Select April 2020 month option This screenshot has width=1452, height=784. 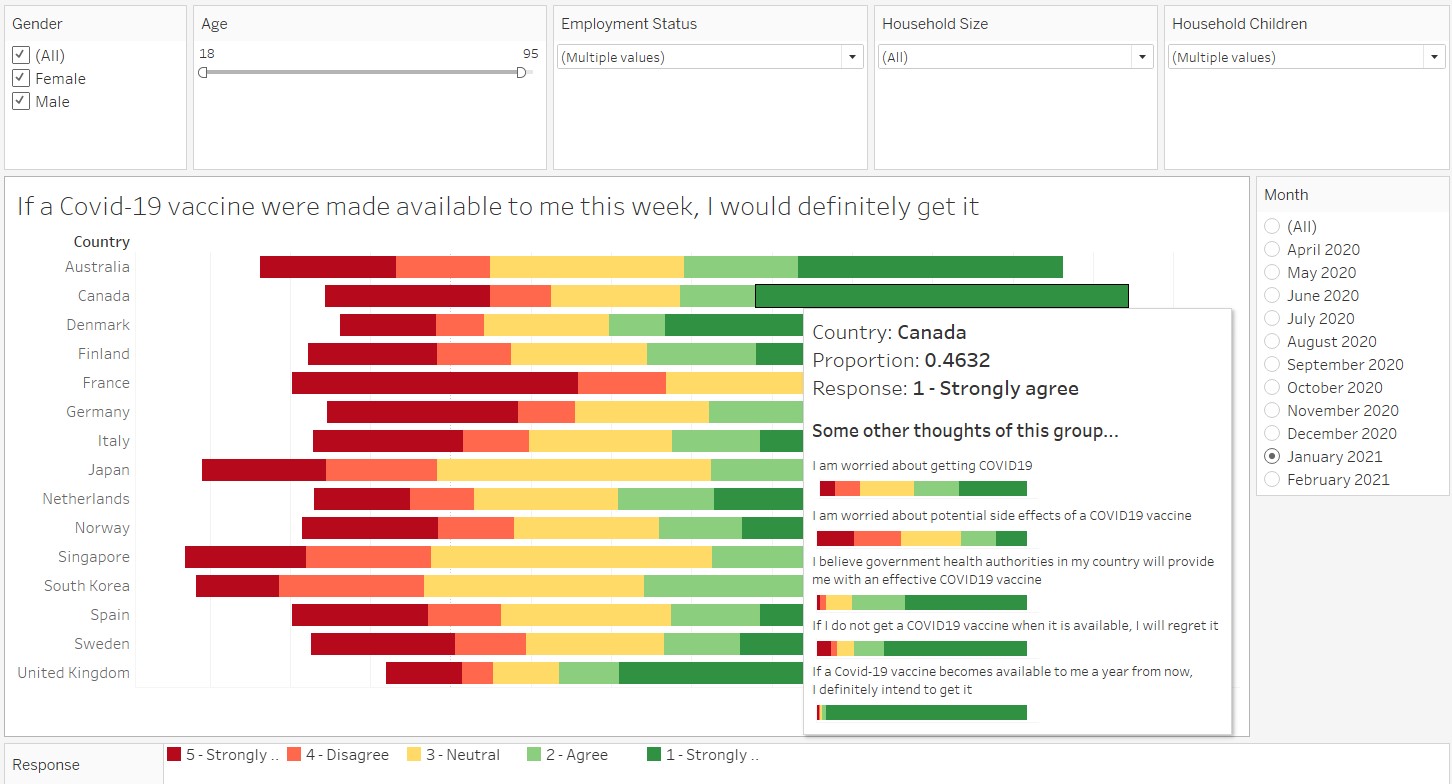1273,249
